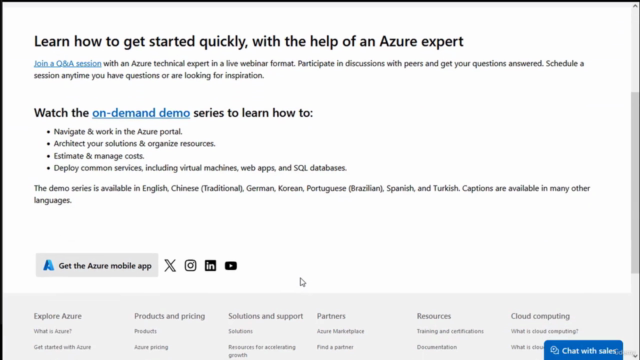The height and width of the screenshot is (360, 640).
Task: Follow the Join a Q&A session link
Action: (67, 63)
